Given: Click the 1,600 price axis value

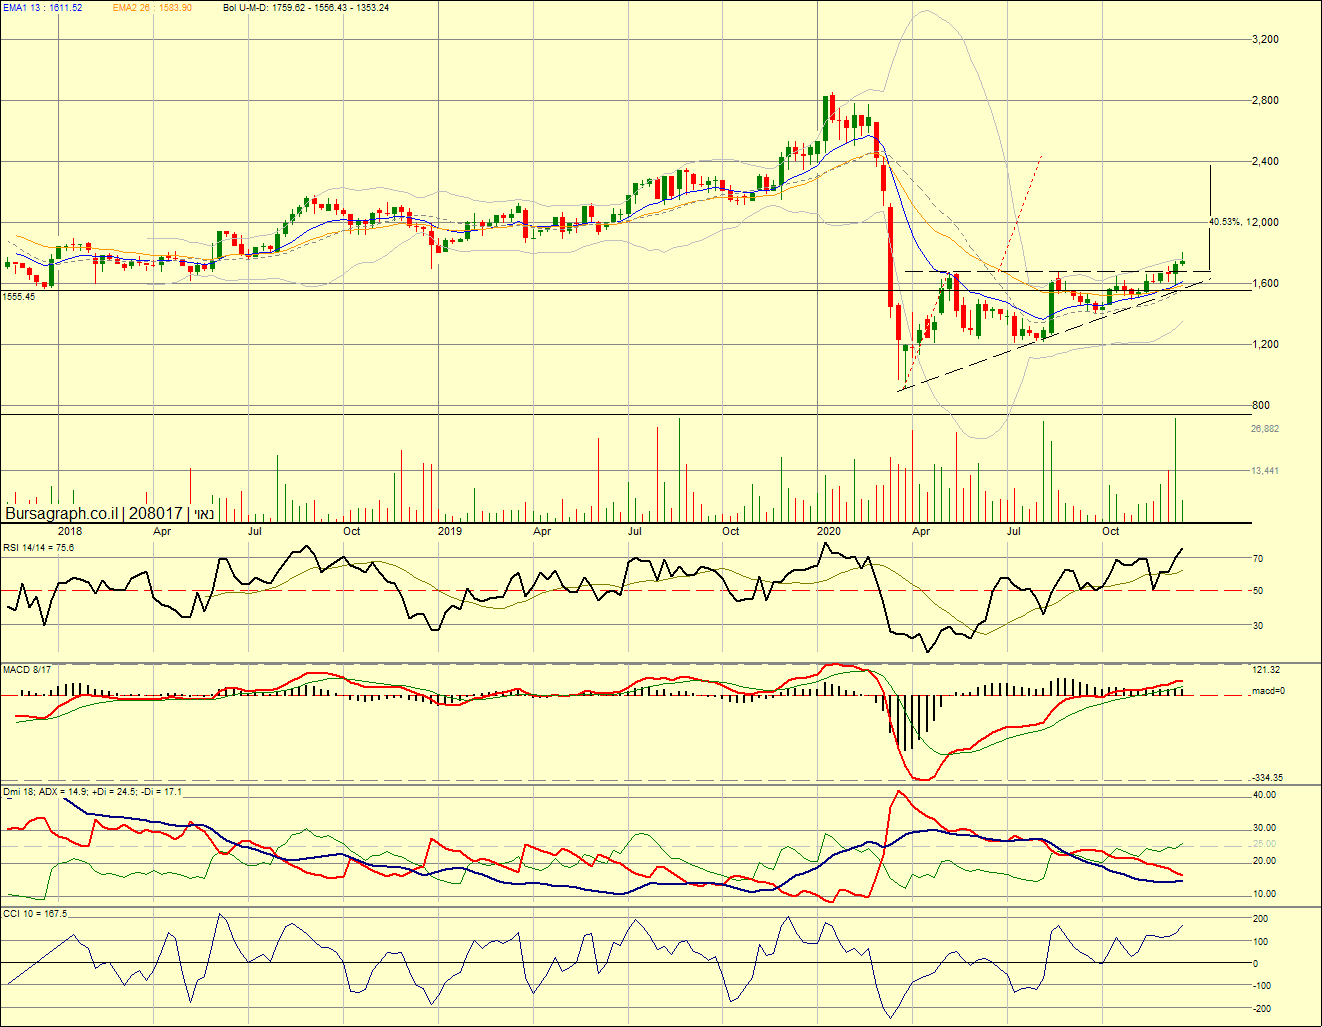Looking at the screenshot, I should tap(1265, 283).
